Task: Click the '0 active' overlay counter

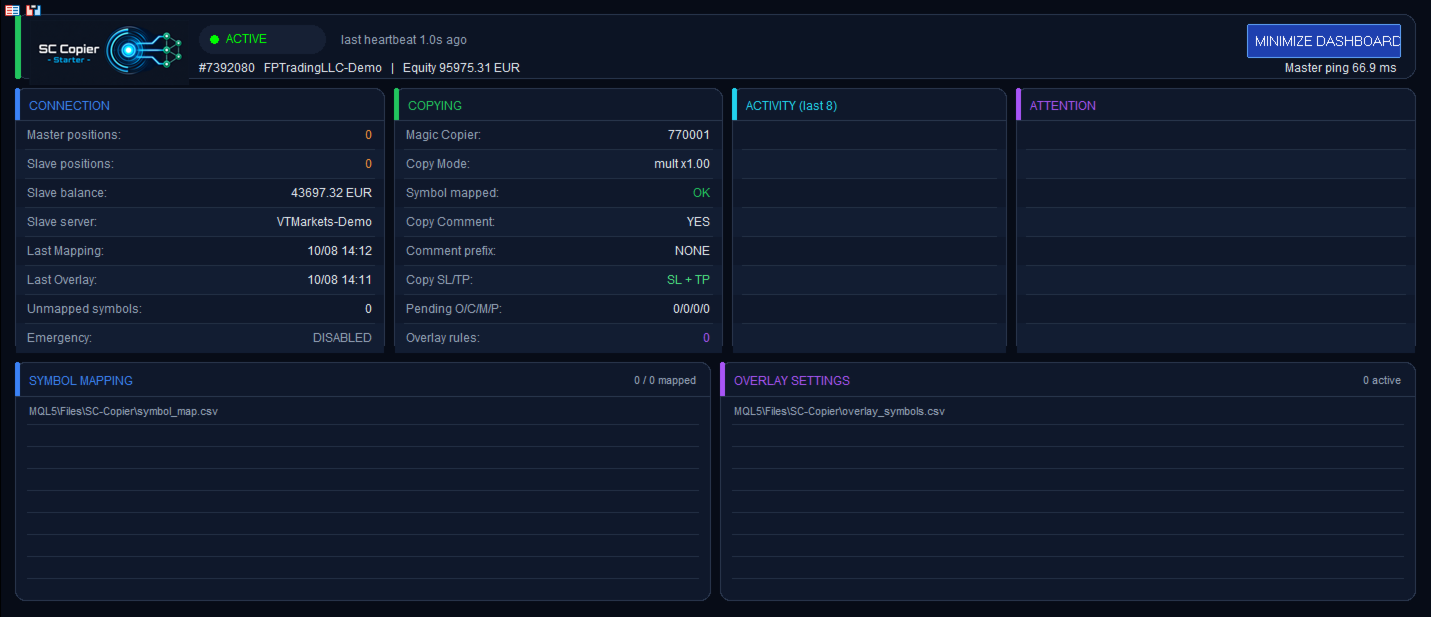Action: click(1382, 381)
